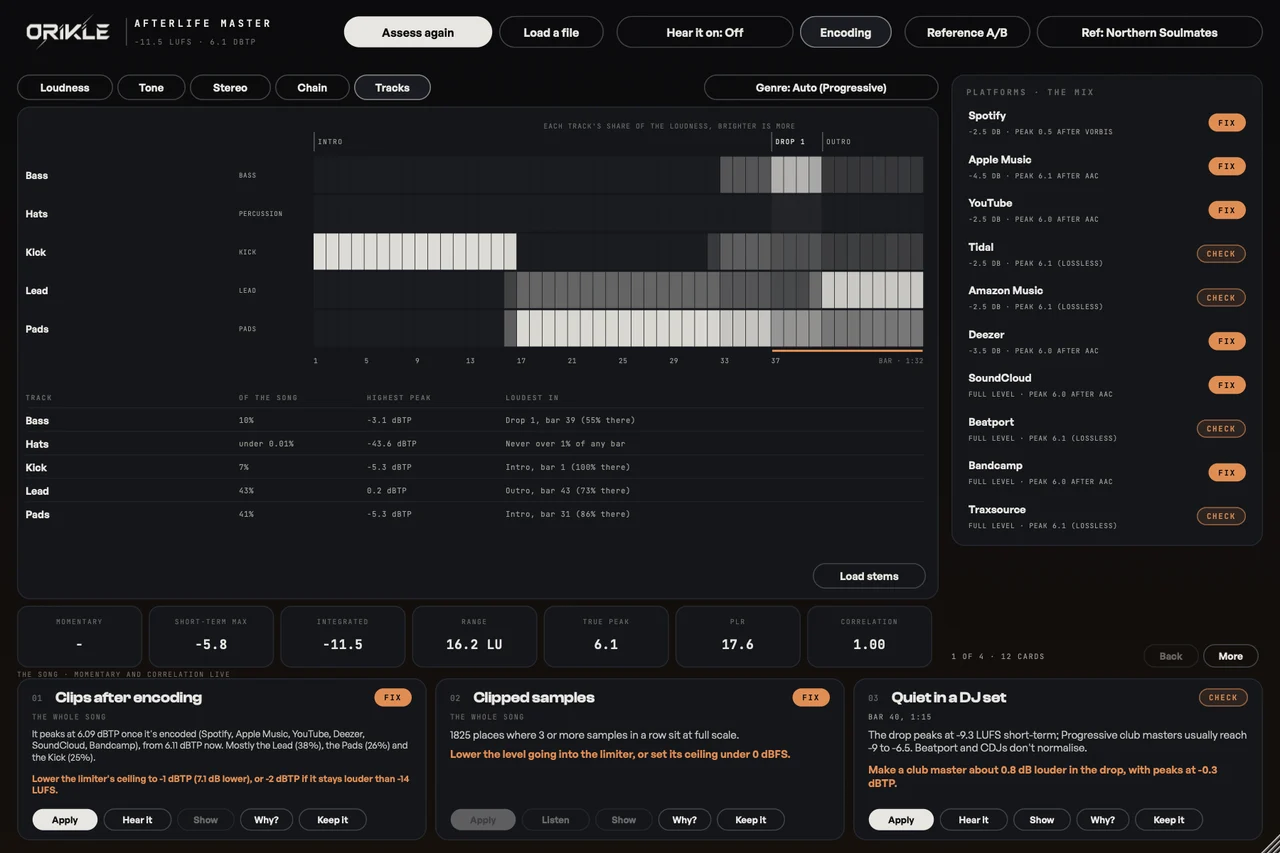Toggle Hear it on: Off

pos(705,32)
